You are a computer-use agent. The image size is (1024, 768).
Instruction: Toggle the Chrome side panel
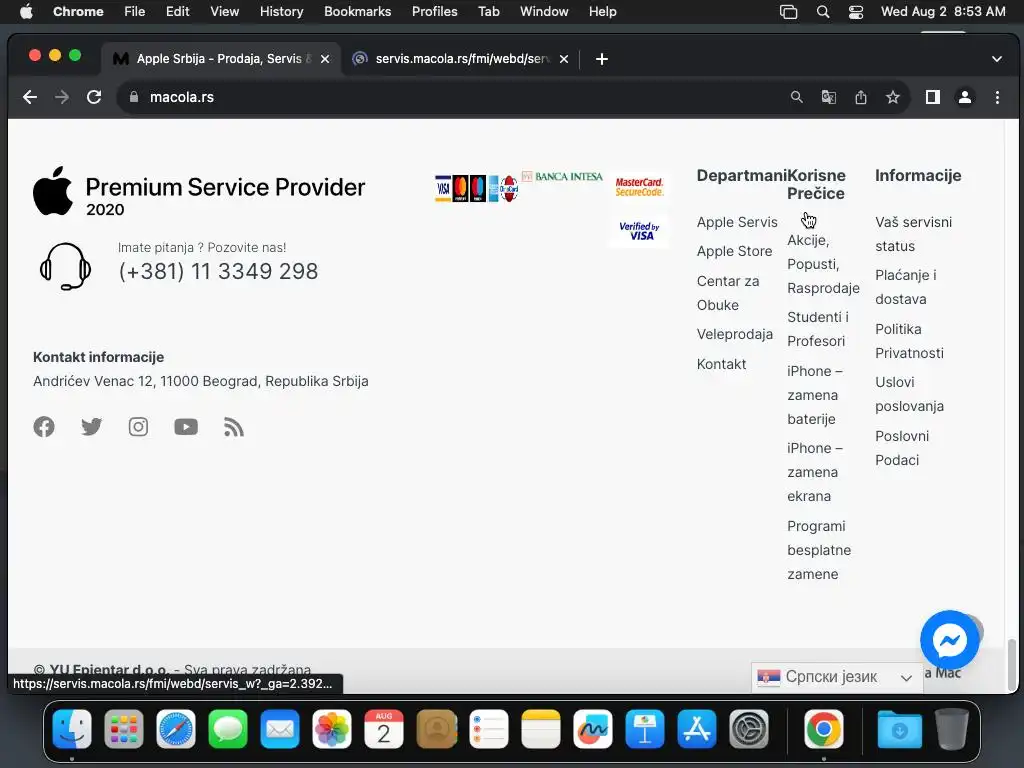coord(933,97)
